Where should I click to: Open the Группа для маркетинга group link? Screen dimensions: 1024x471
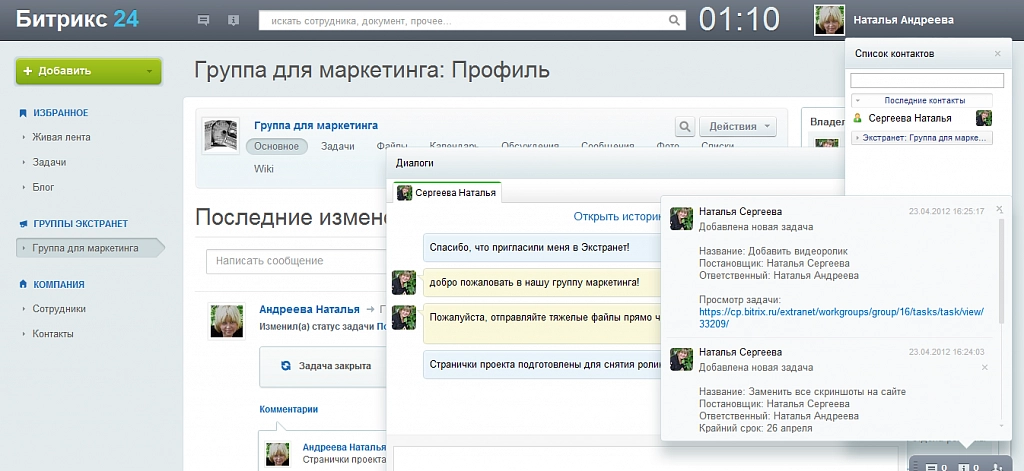click(x=315, y=125)
